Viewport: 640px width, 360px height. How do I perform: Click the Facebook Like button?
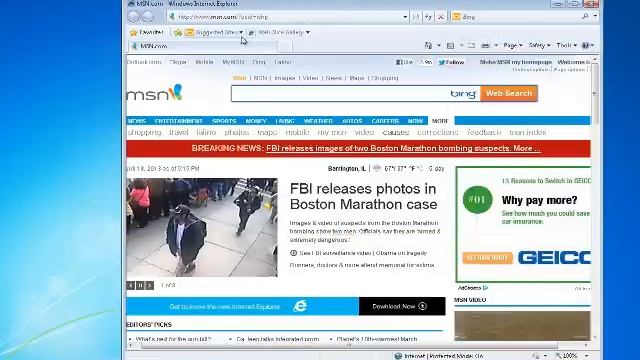[x=404, y=62]
